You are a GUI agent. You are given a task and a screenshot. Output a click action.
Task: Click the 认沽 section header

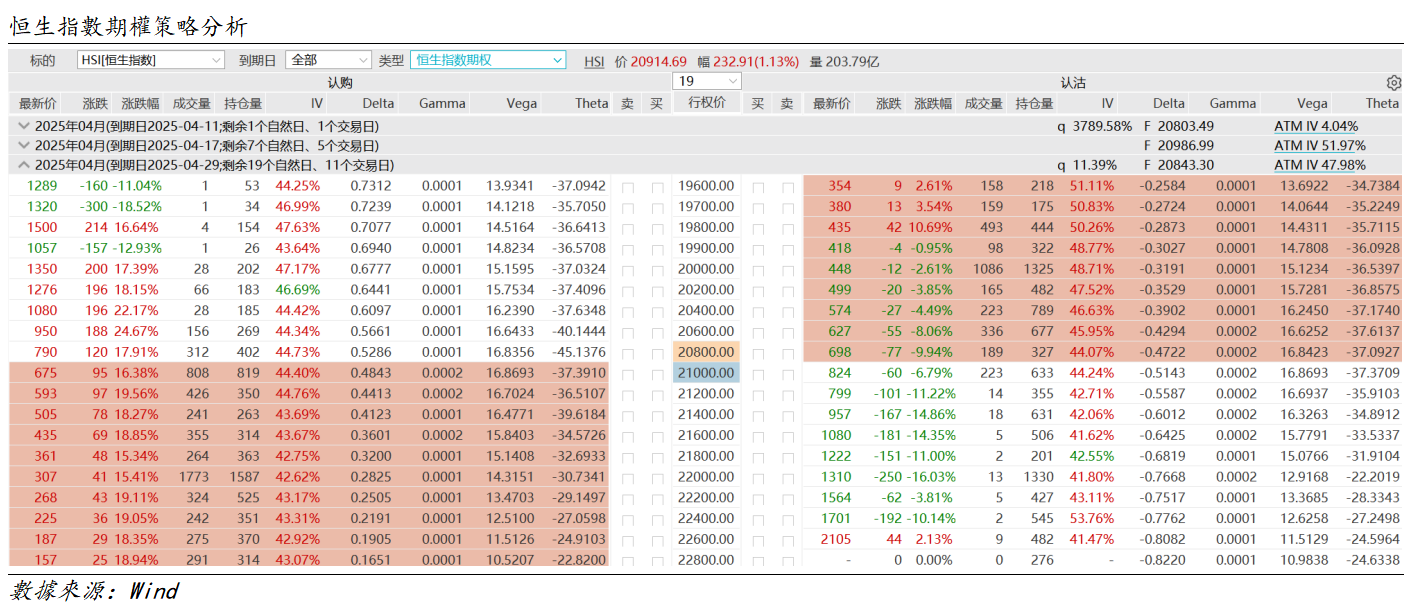[1073, 83]
